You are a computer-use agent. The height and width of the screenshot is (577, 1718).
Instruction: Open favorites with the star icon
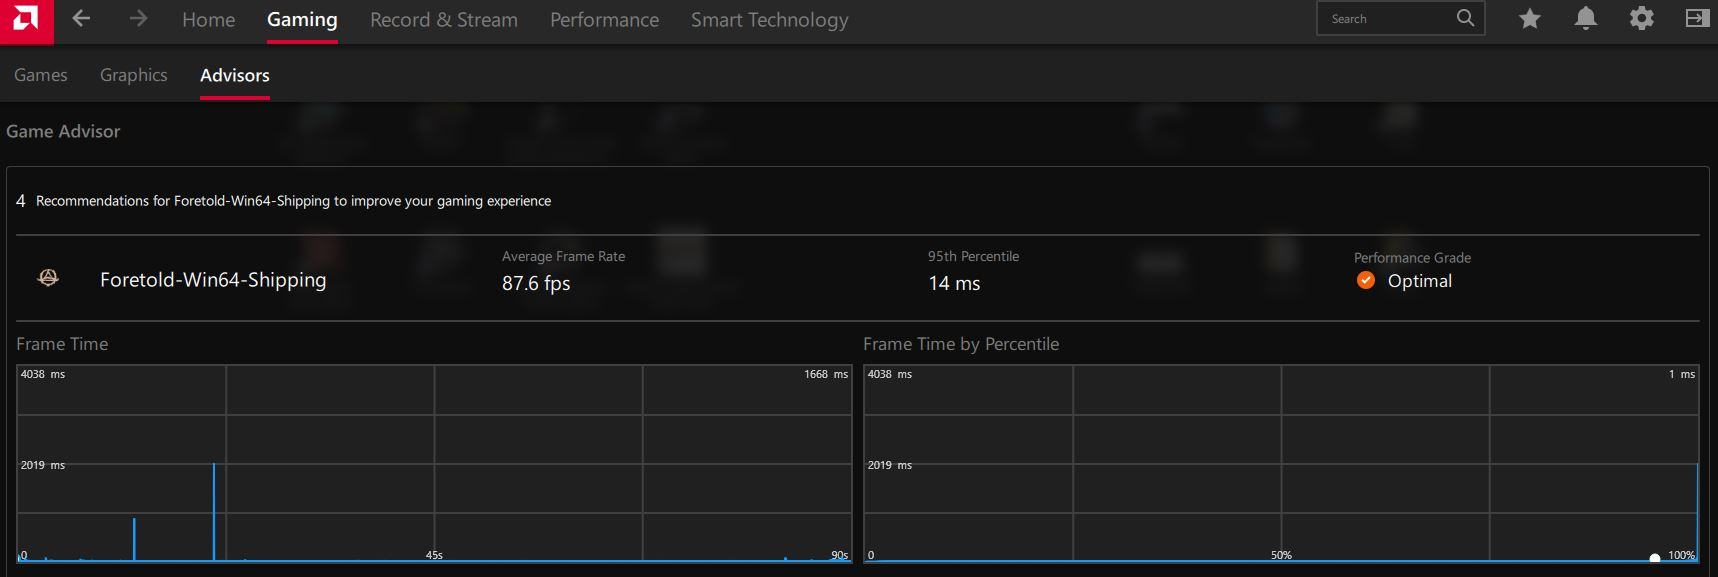coord(1529,19)
